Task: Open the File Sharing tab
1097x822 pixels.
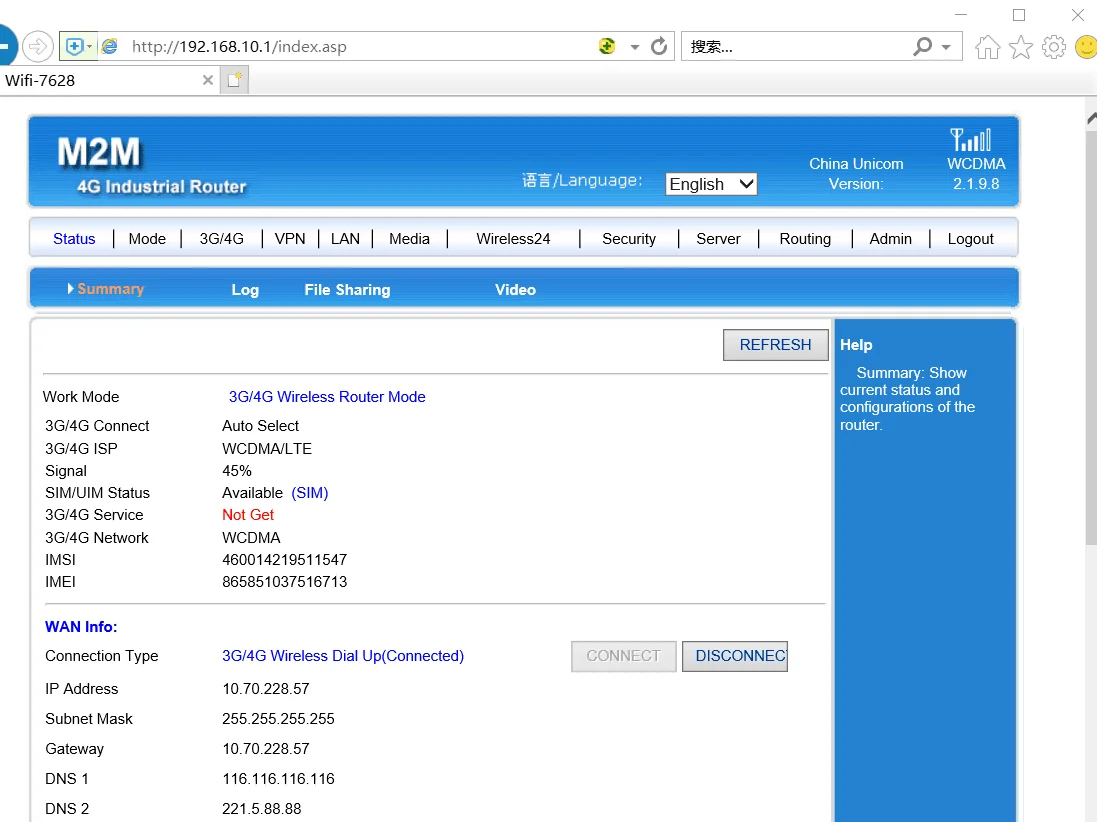Action: click(347, 290)
